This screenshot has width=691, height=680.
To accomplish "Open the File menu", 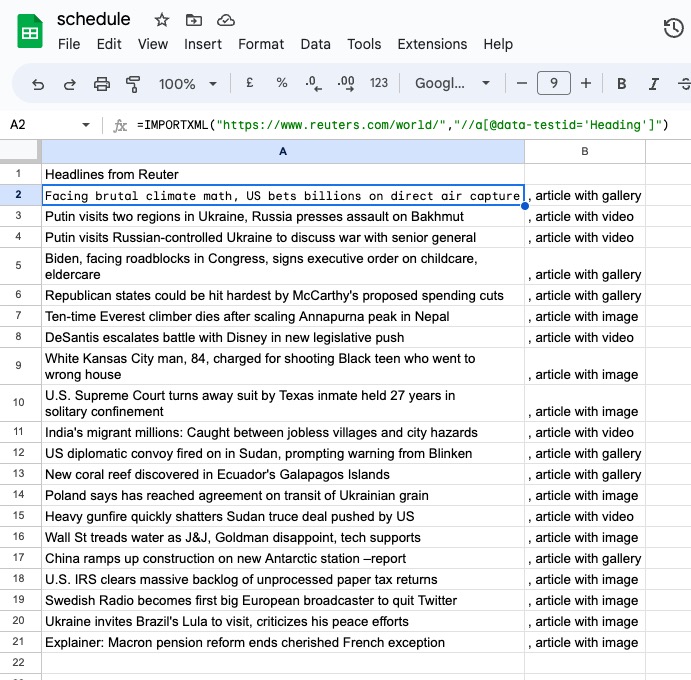I will [69, 44].
